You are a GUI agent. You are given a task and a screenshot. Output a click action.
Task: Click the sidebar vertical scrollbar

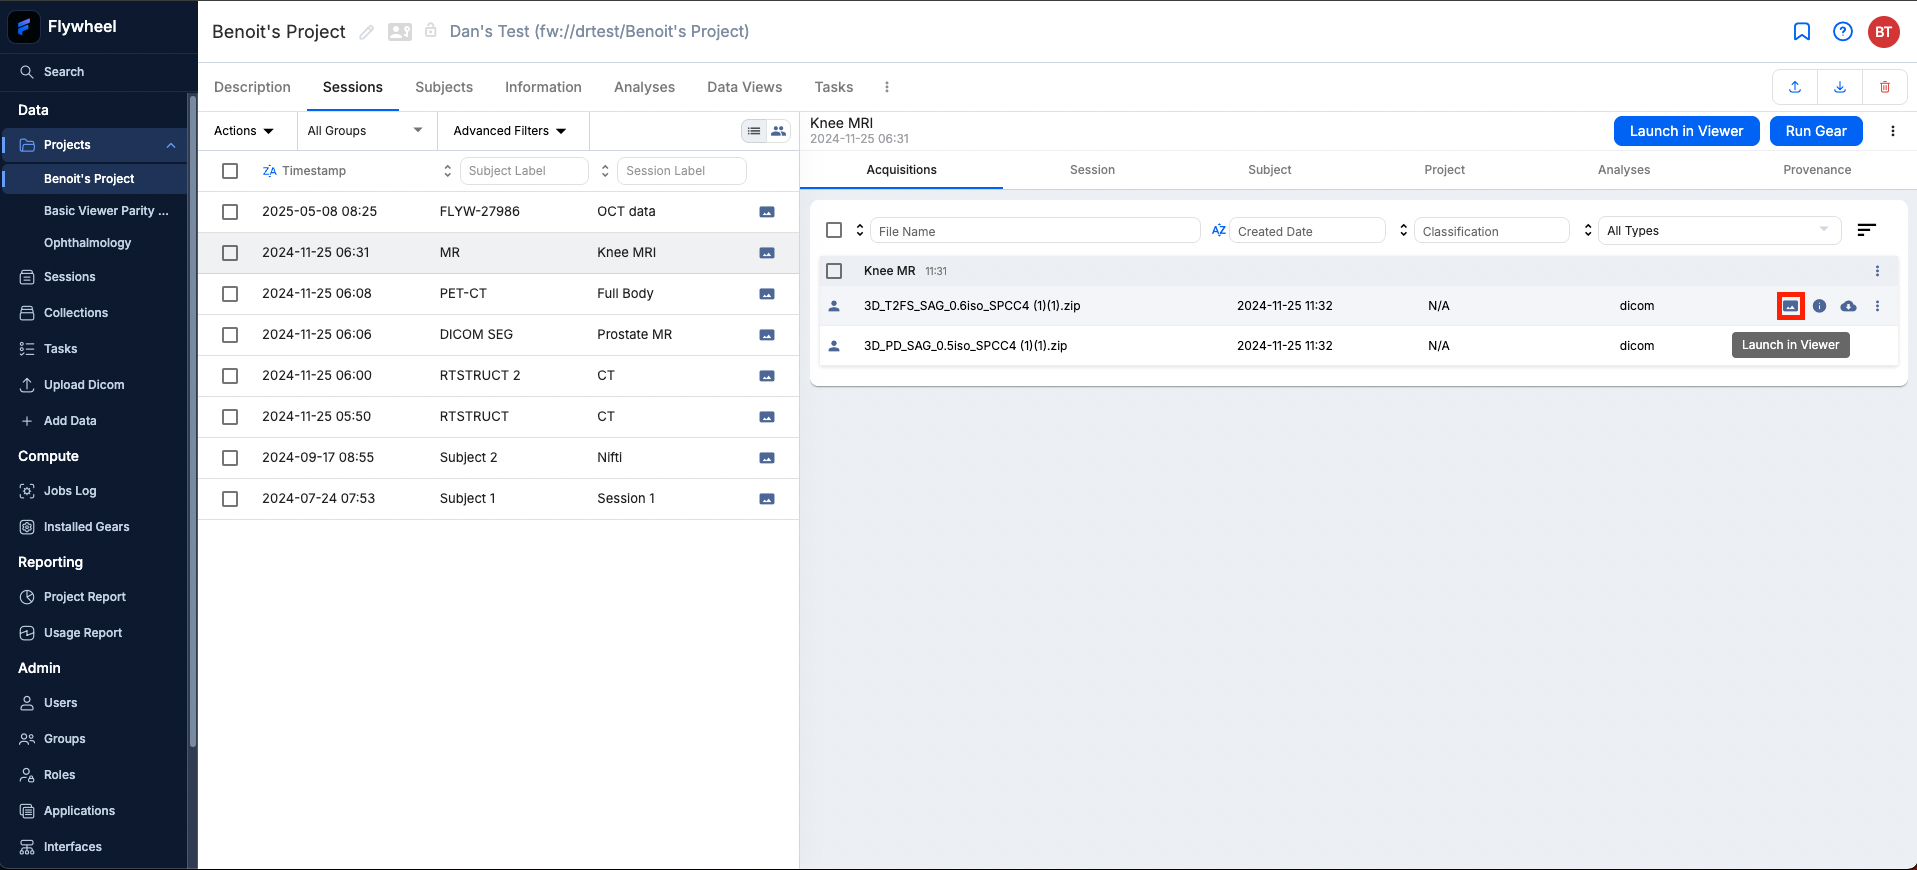coord(192,420)
